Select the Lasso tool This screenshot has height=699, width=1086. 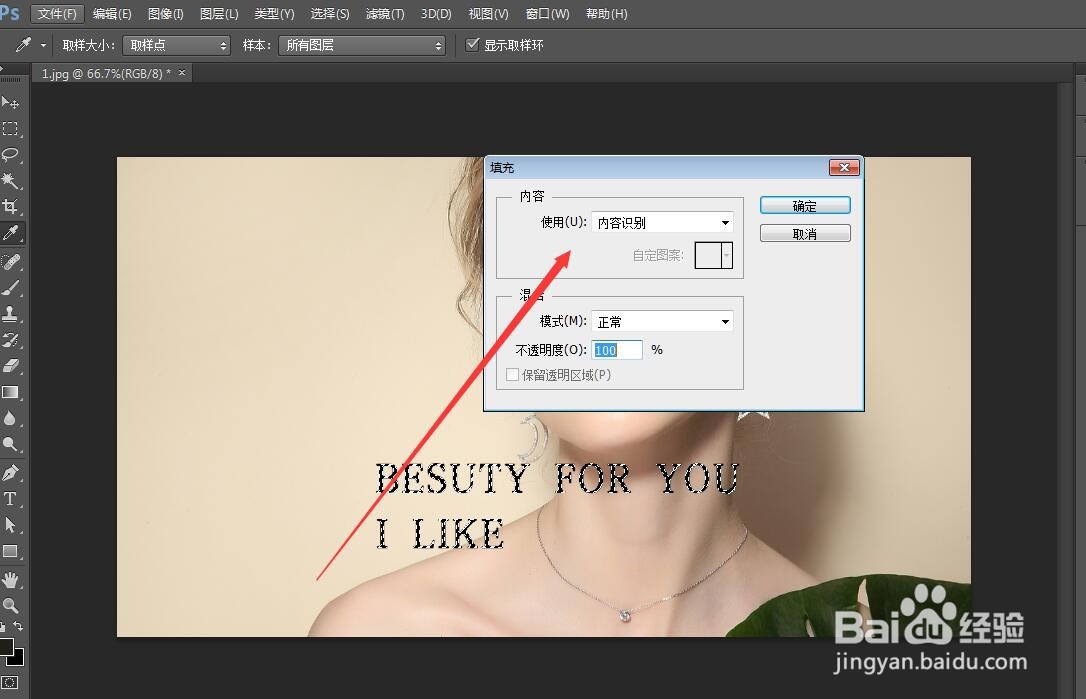coord(10,154)
